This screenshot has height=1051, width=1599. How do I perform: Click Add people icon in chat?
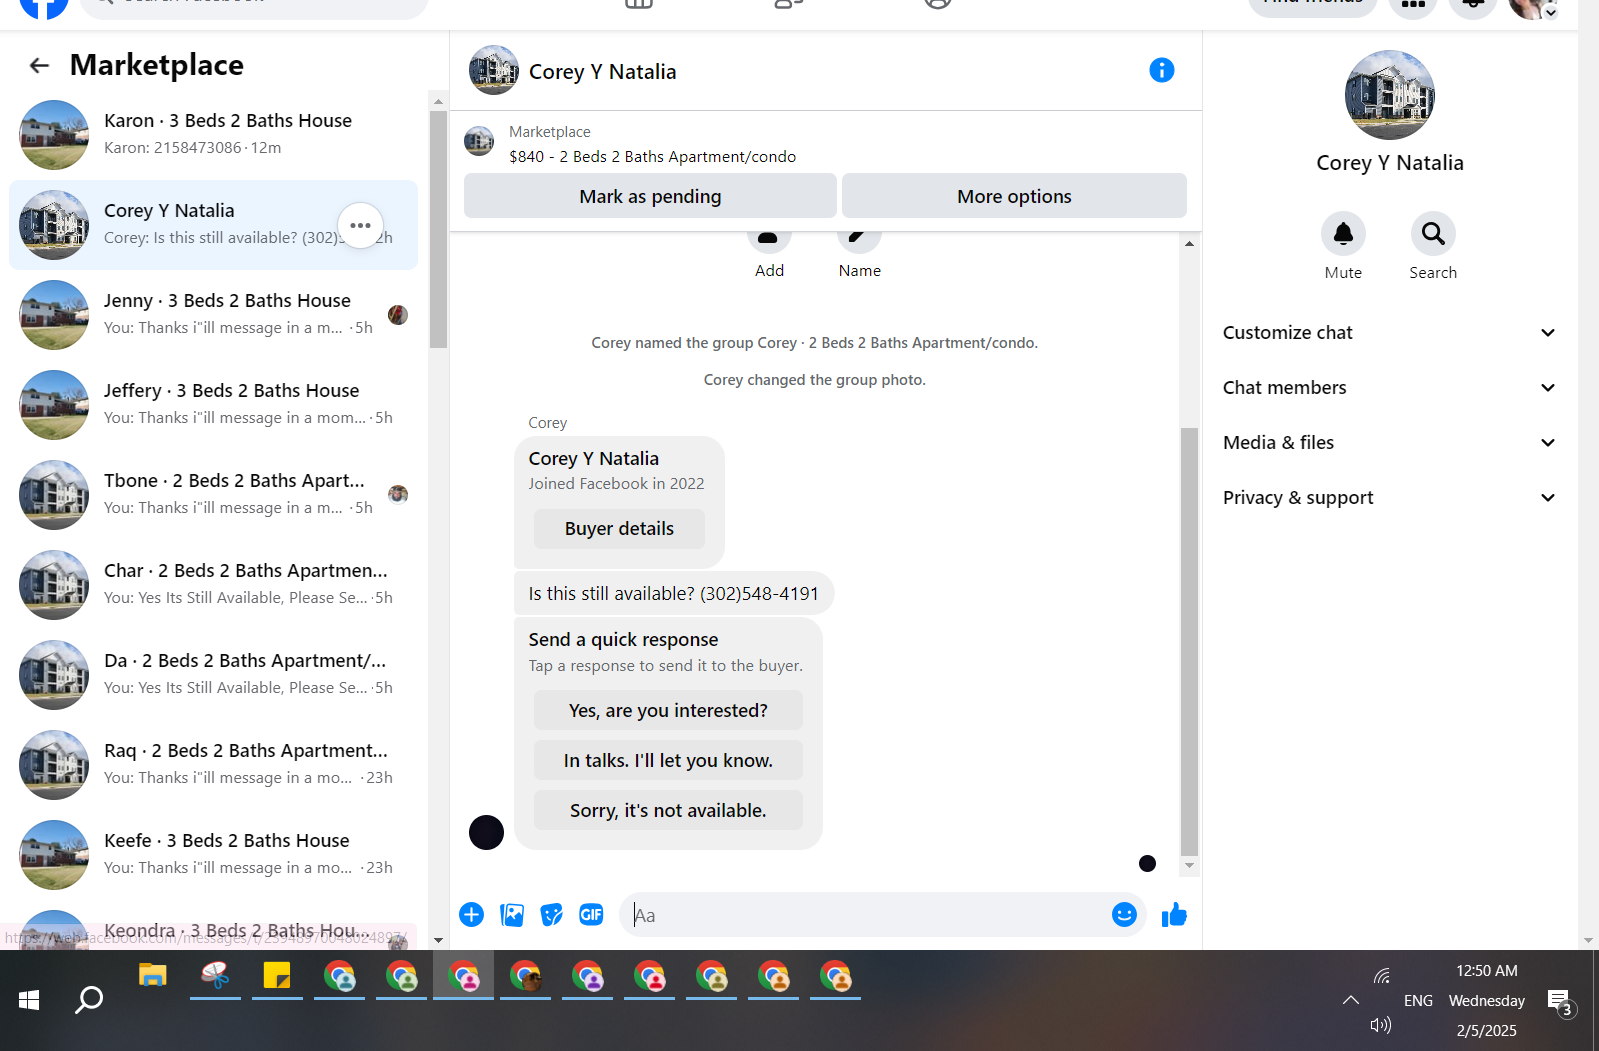pos(769,240)
